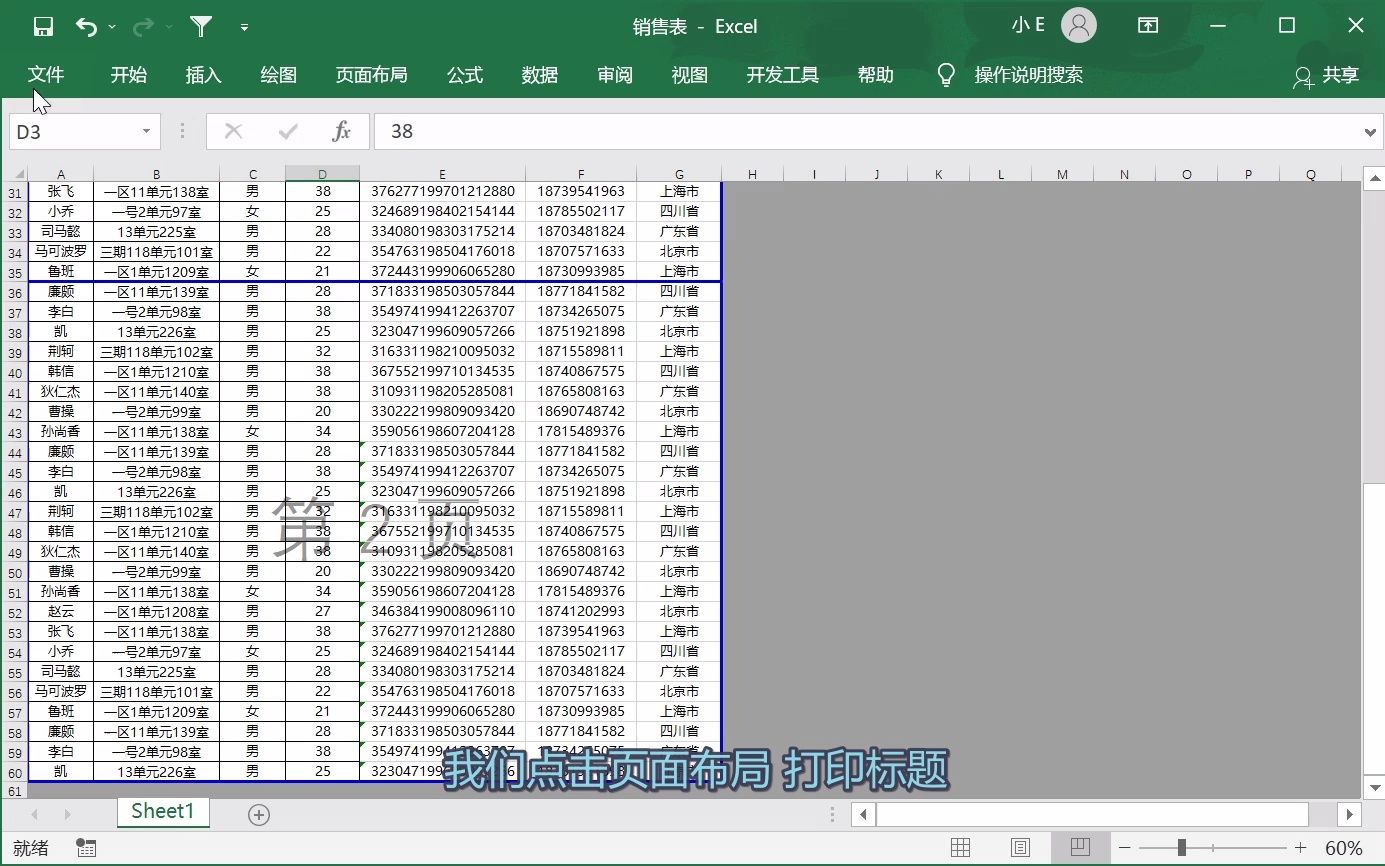The width and height of the screenshot is (1385, 866).
Task: Open the 帮助 ribbon tab
Action: (876, 75)
